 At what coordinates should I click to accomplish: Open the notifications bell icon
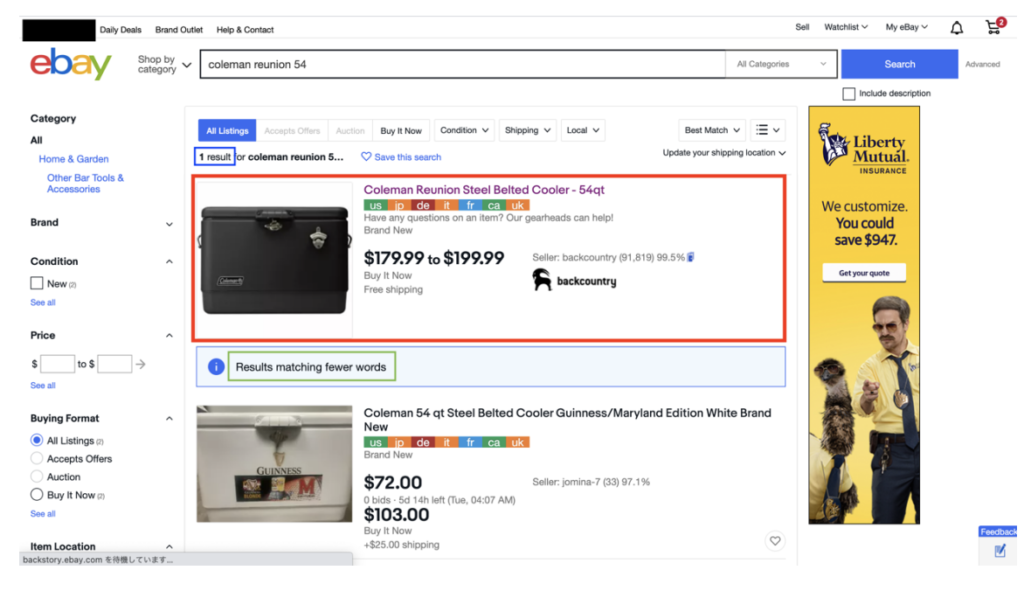[x=956, y=28]
